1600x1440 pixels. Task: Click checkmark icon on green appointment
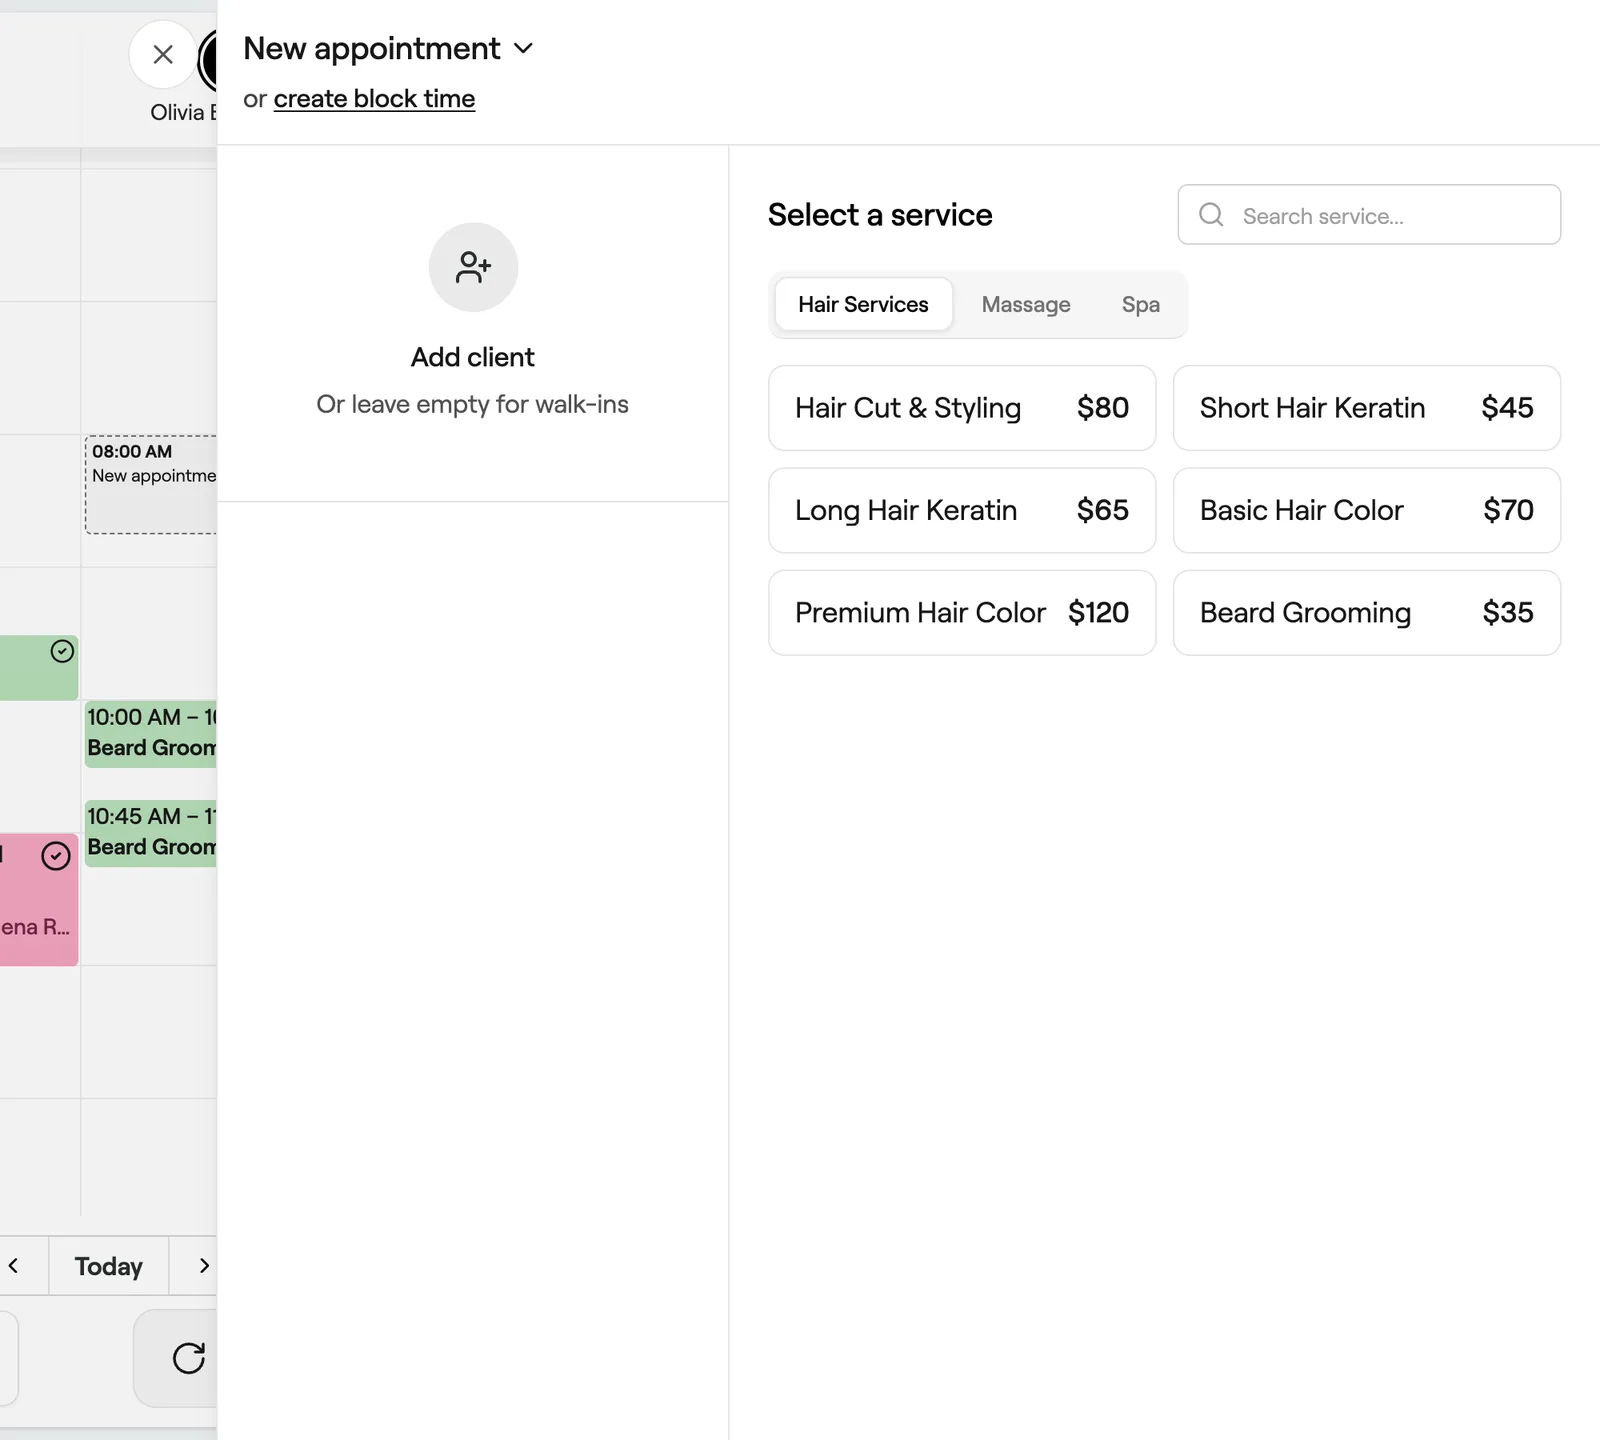pyautogui.click(x=62, y=651)
